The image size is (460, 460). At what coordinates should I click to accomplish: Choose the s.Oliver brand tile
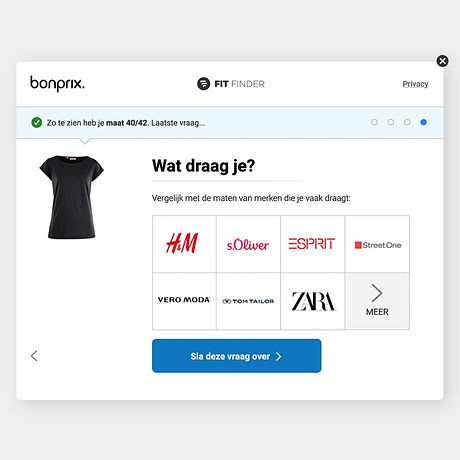point(248,244)
